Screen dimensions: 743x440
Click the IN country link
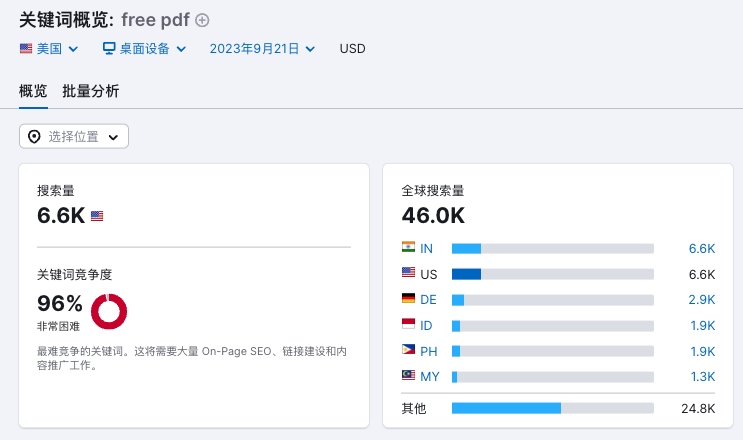pos(427,248)
